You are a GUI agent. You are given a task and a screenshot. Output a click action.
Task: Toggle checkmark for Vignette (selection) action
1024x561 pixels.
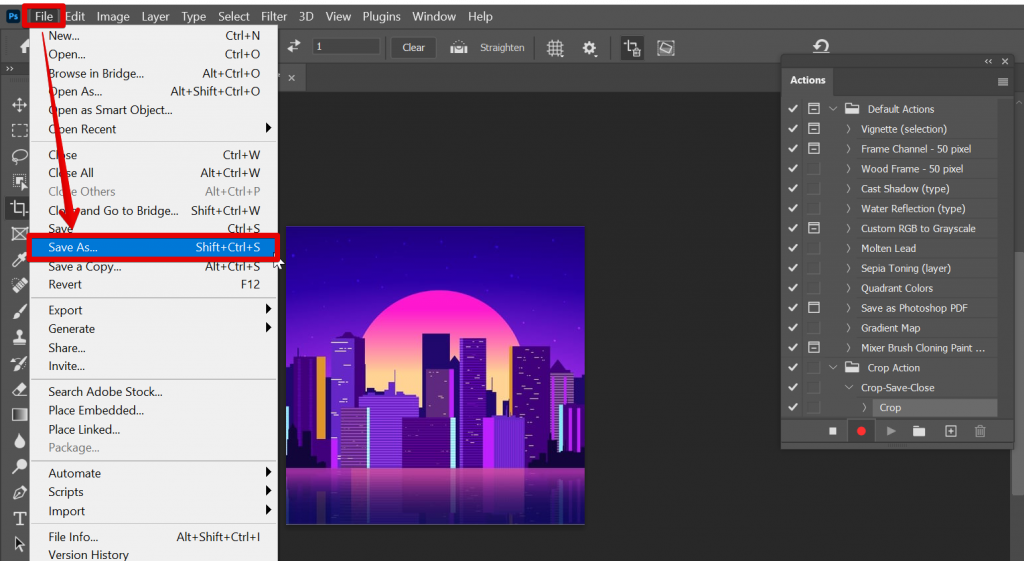pyautogui.click(x=793, y=129)
